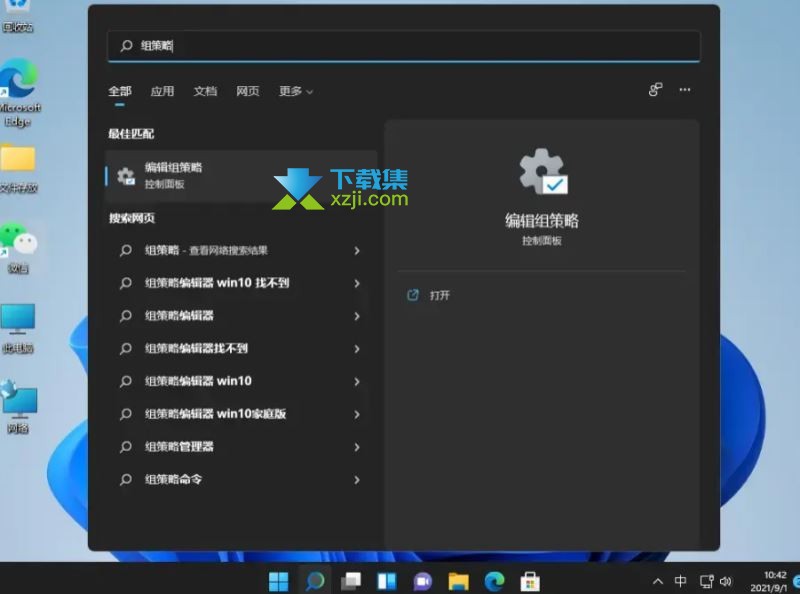The width and height of the screenshot is (800, 594).
Task: Click the search icon beside 组策略命令
Action: (126, 480)
